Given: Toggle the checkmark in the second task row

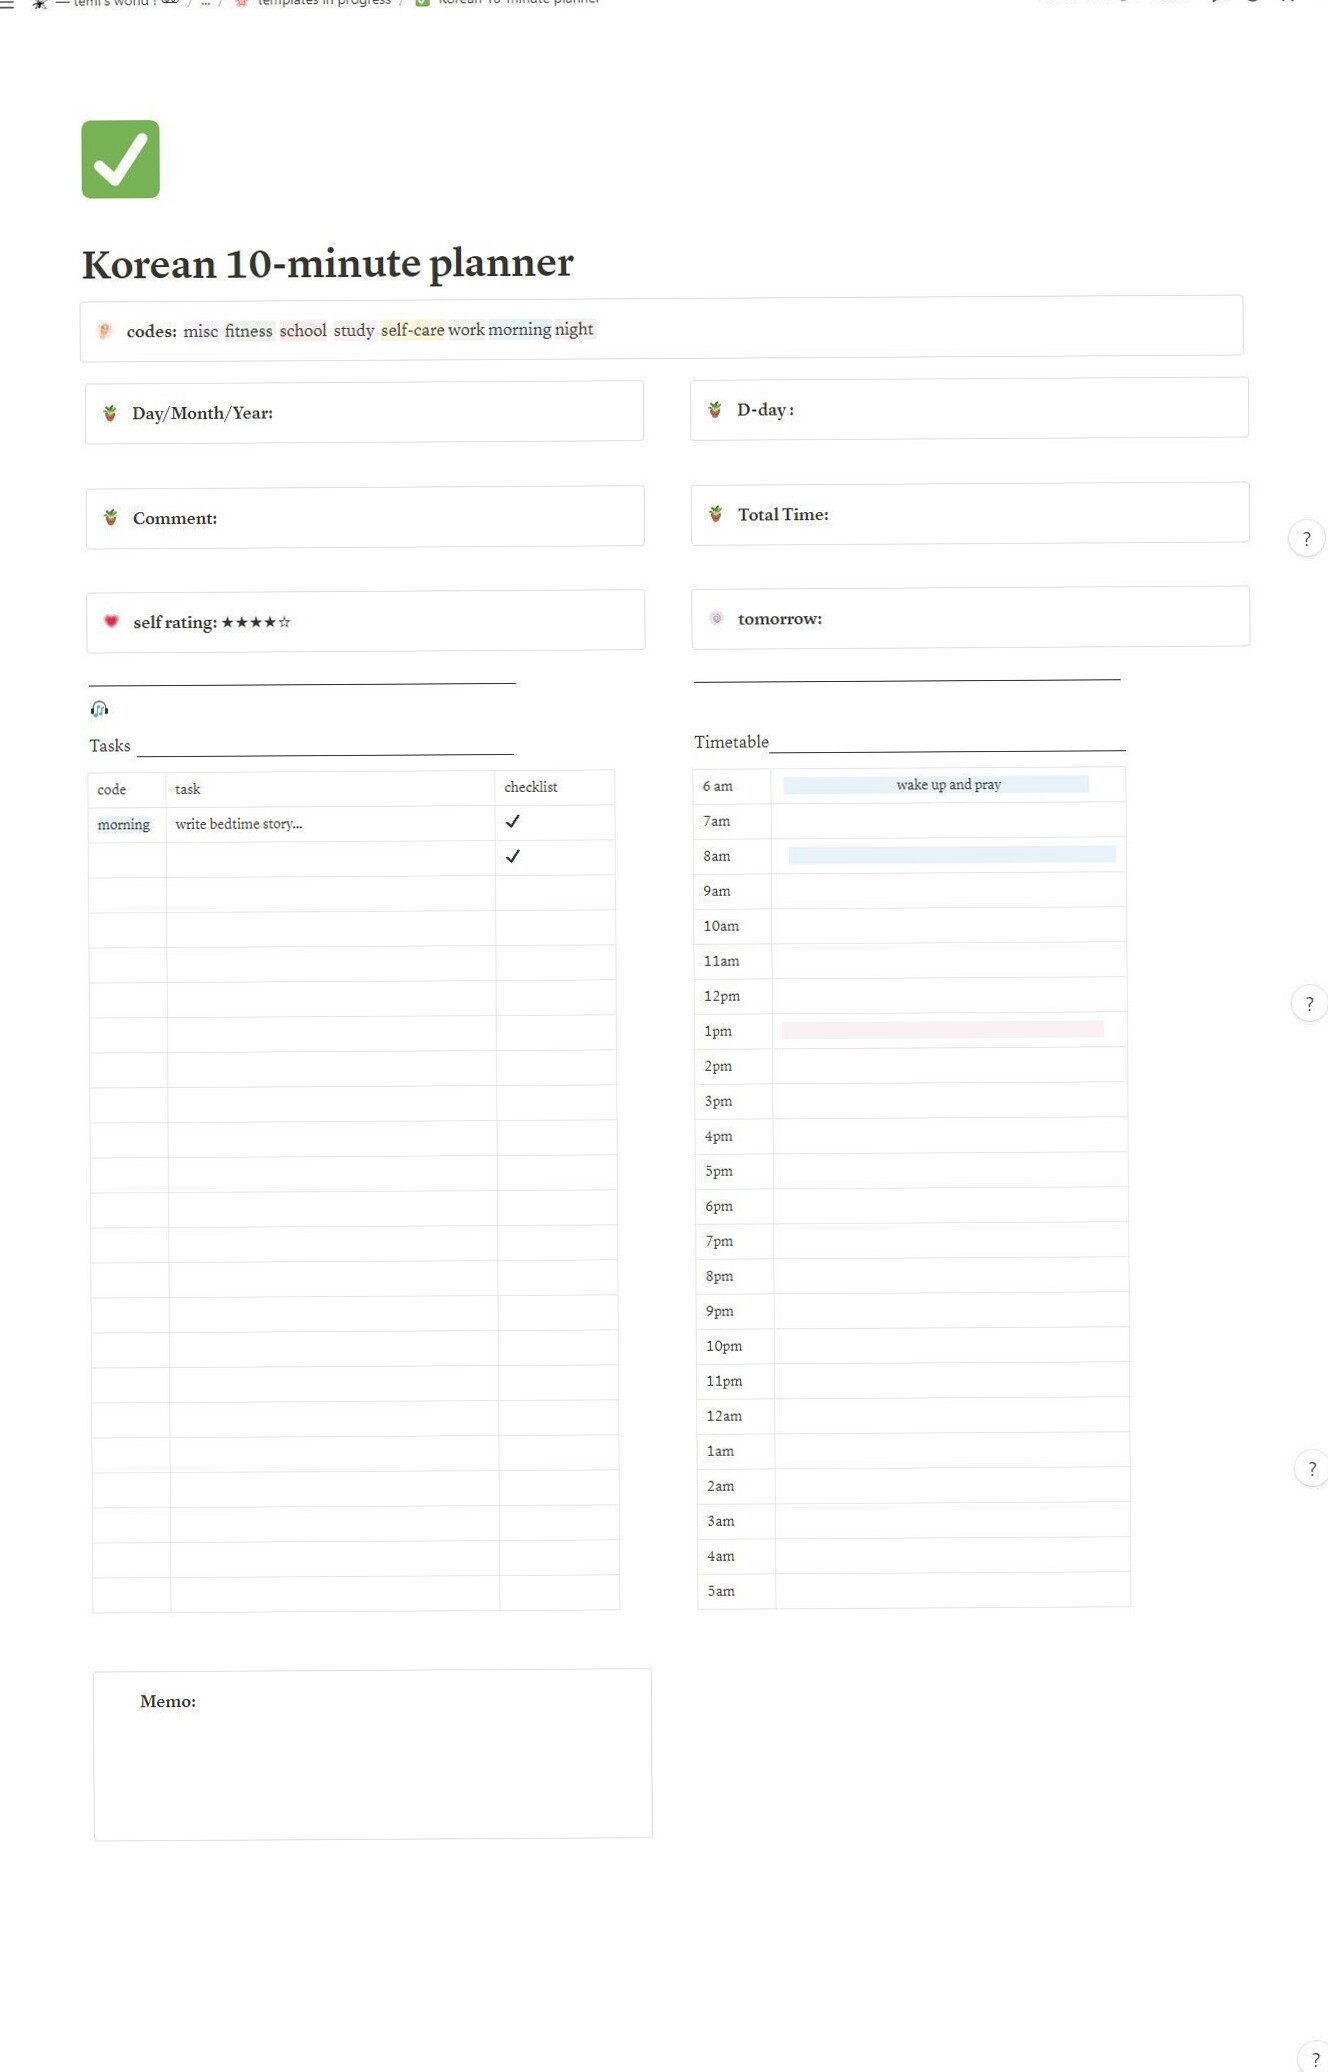Looking at the screenshot, I should (x=512, y=856).
